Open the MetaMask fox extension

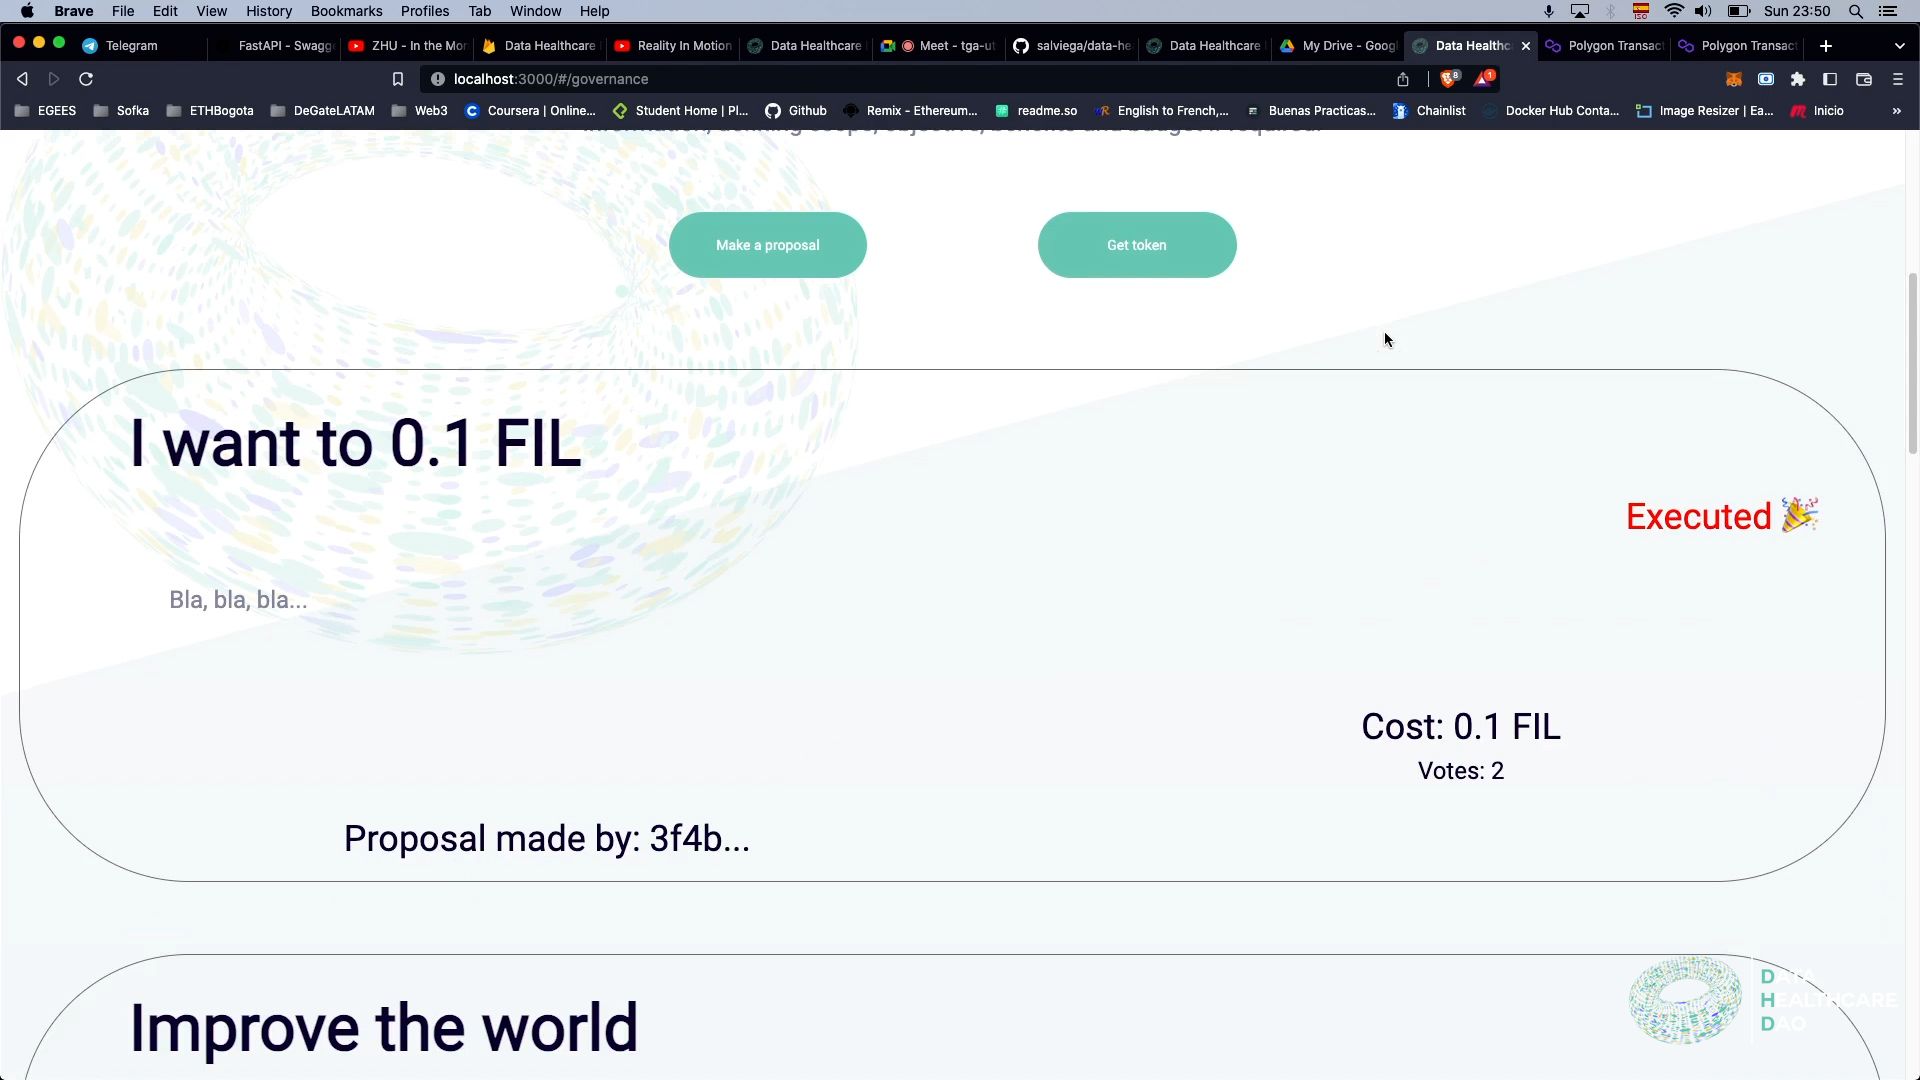point(1734,79)
